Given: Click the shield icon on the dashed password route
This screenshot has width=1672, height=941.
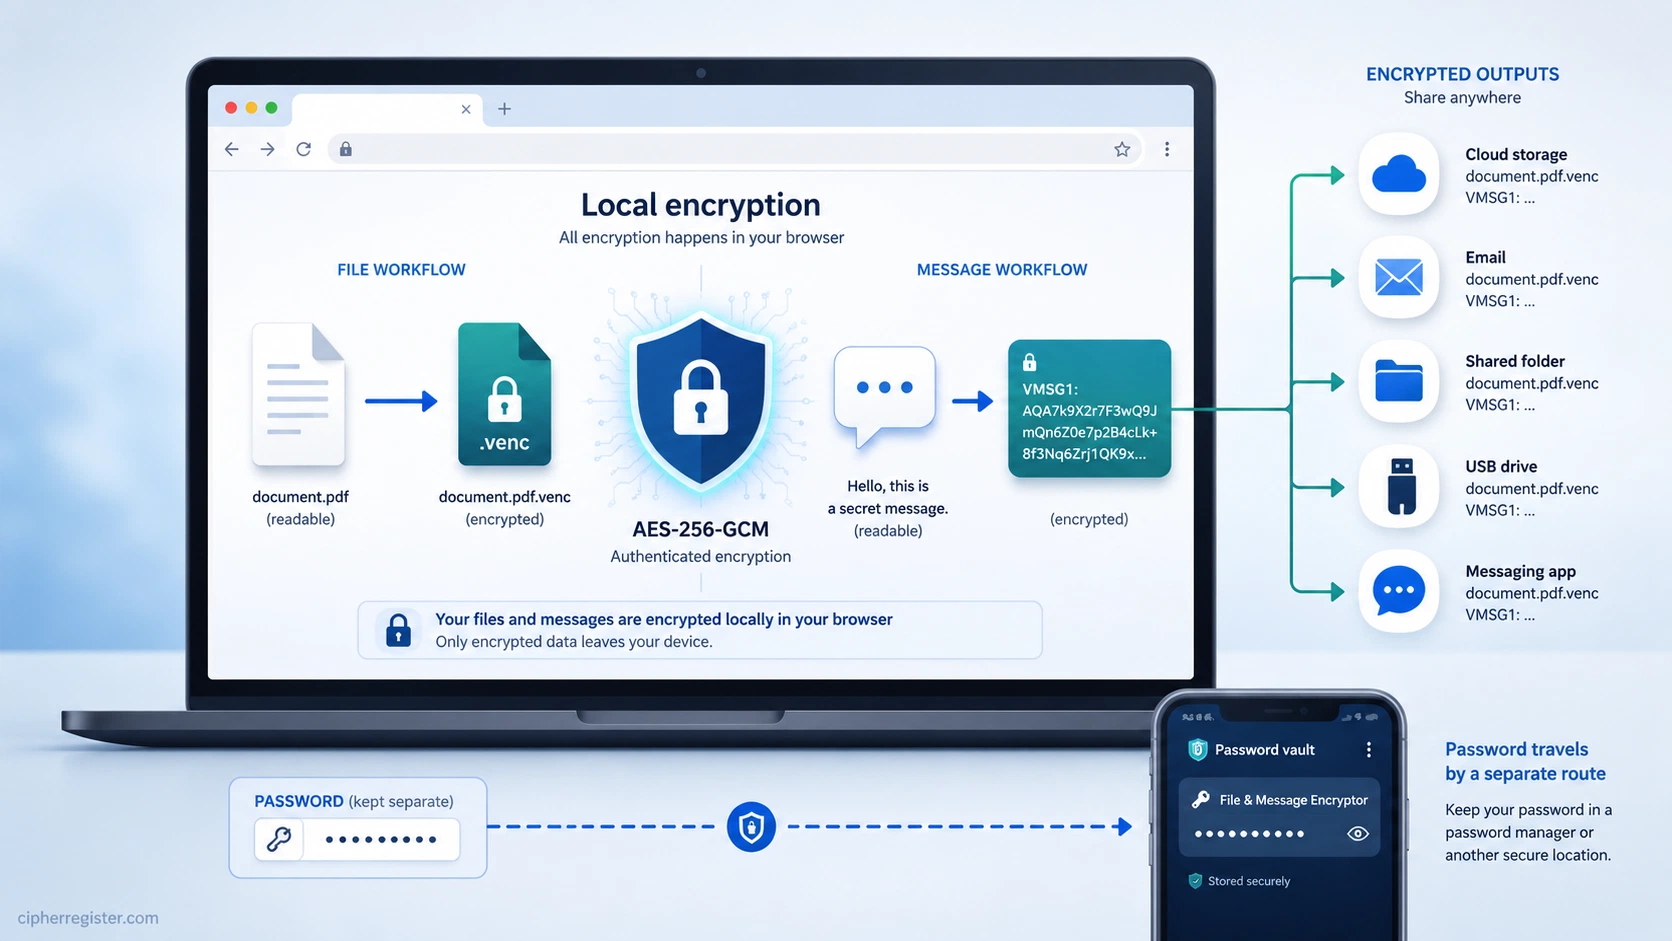Looking at the screenshot, I should [751, 827].
